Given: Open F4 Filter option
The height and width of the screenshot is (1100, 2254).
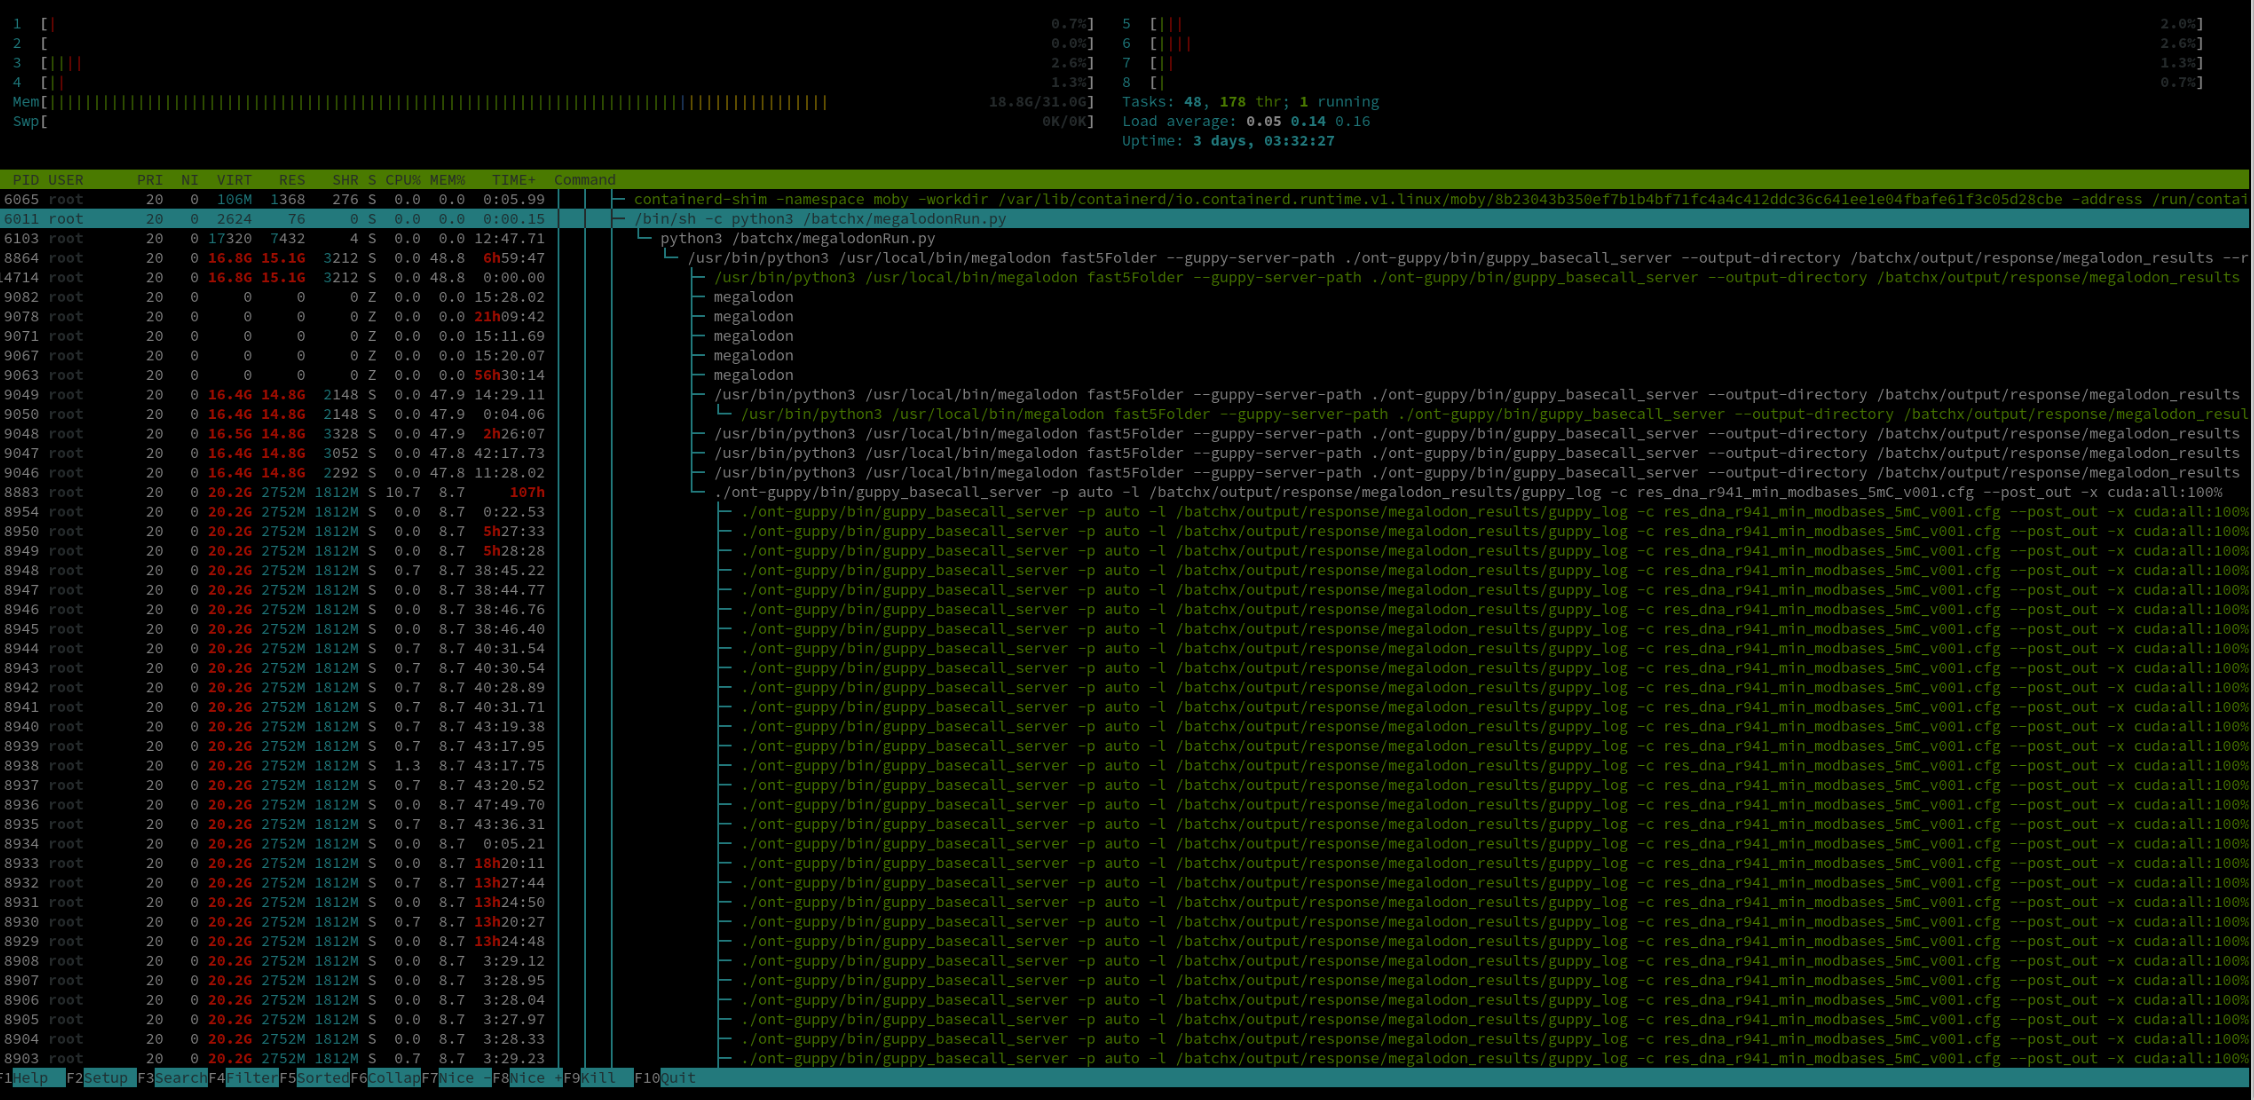Looking at the screenshot, I should click(251, 1078).
